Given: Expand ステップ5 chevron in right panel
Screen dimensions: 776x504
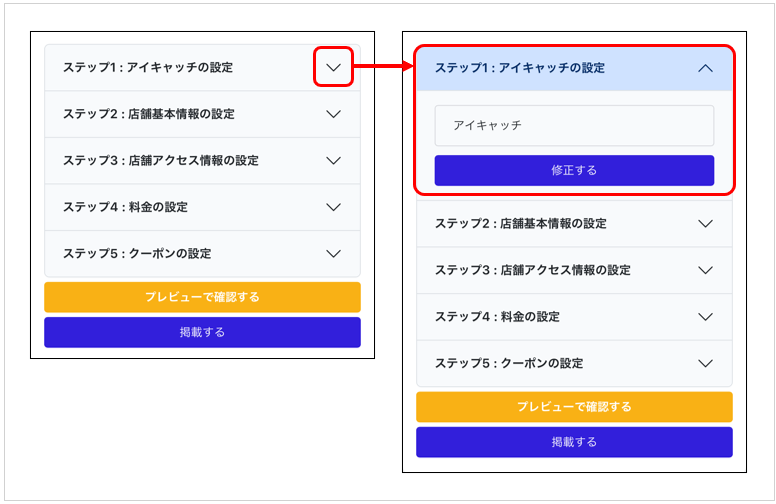Looking at the screenshot, I should click(x=705, y=363).
